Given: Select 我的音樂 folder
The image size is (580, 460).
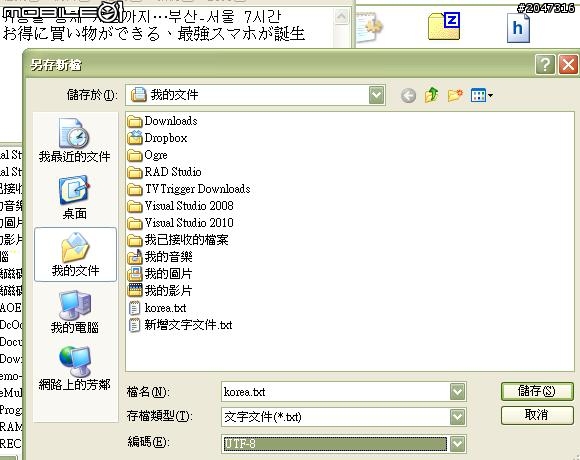Looking at the screenshot, I should (160, 257).
